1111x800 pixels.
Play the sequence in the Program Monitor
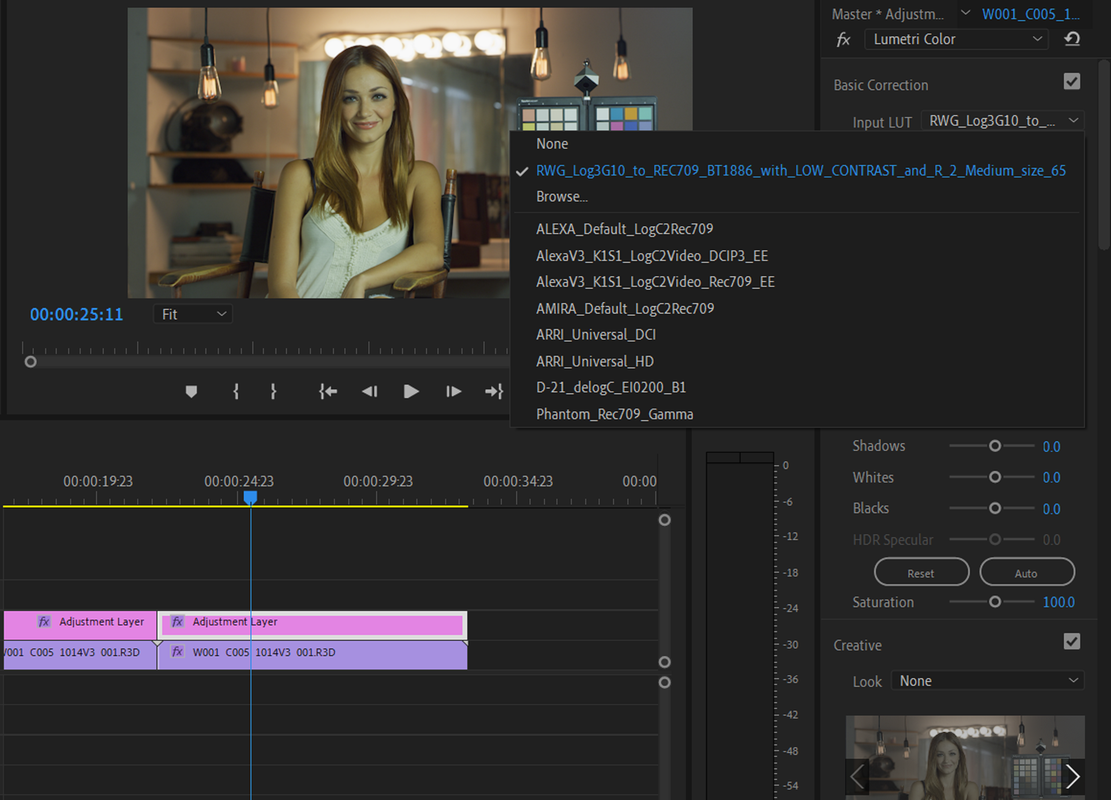coord(411,391)
